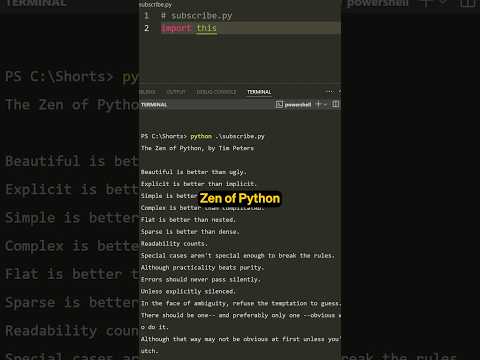
Task: Open the TERMINAL panel tab
Action: tap(259, 92)
